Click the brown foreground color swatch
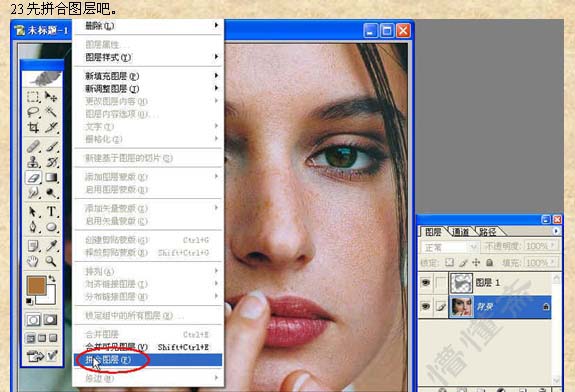 tap(36, 286)
